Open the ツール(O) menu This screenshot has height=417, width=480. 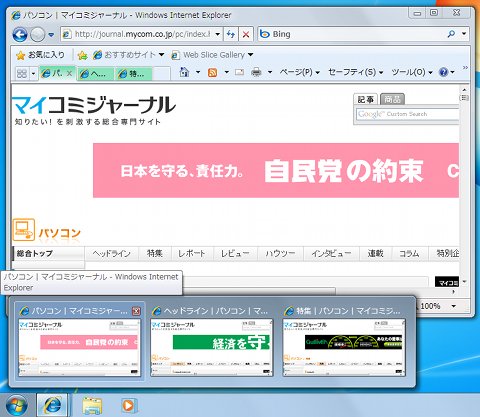[x=412, y=72]
